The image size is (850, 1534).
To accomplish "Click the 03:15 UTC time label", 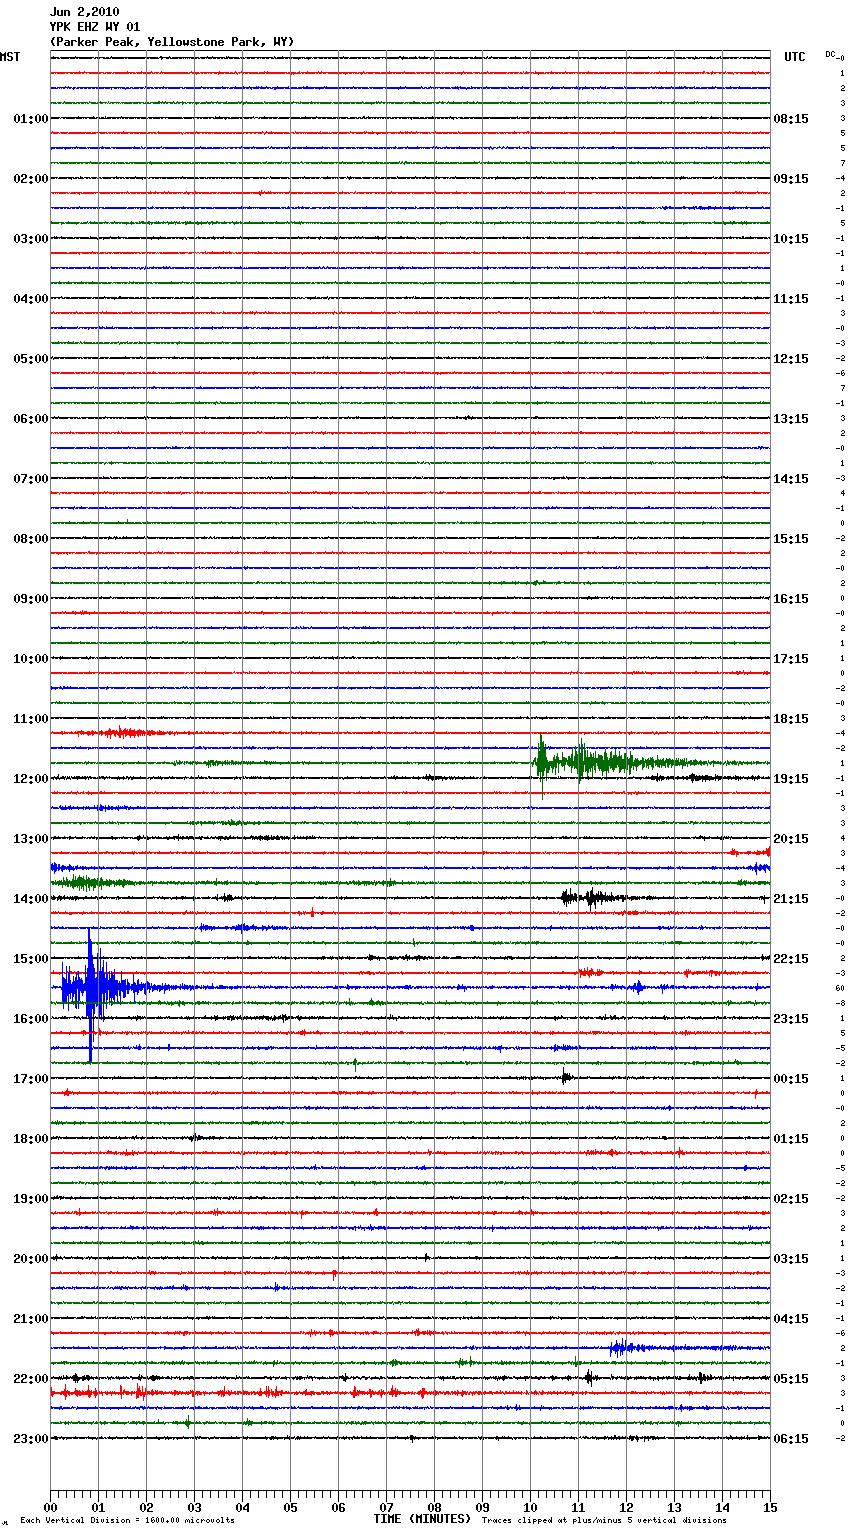I will click(791, 1259).
